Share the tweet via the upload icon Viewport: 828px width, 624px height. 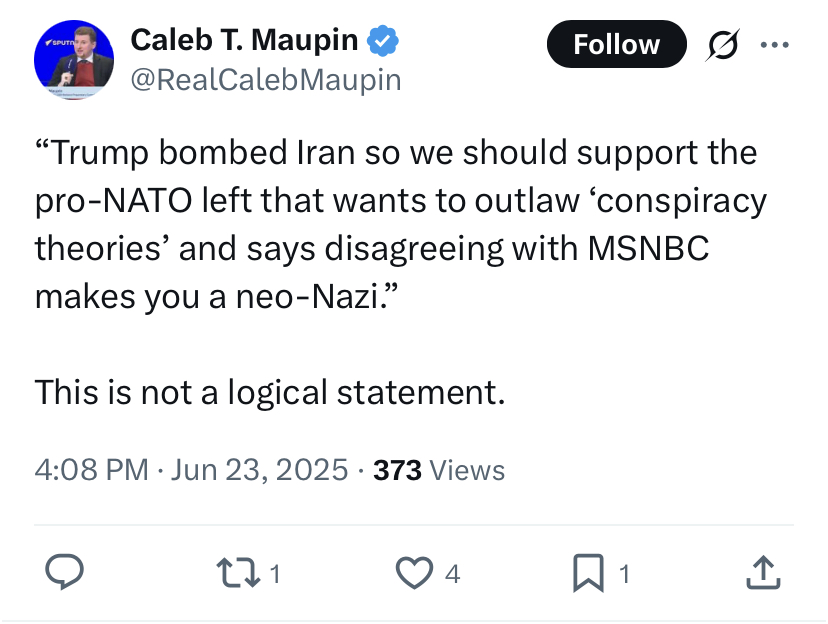[762, 572]
